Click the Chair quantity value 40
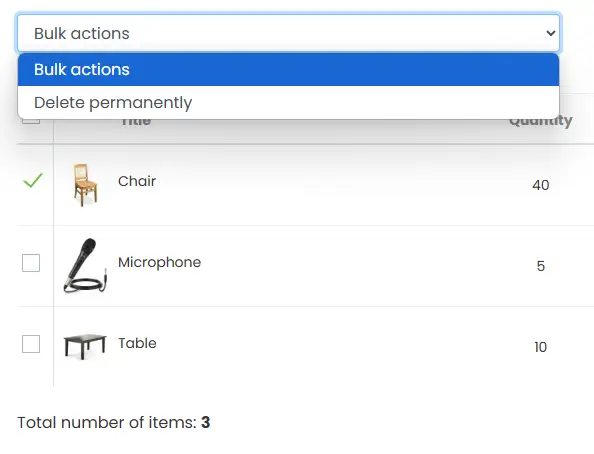This screenshot has height=454, width=594. tap(541, 185)
